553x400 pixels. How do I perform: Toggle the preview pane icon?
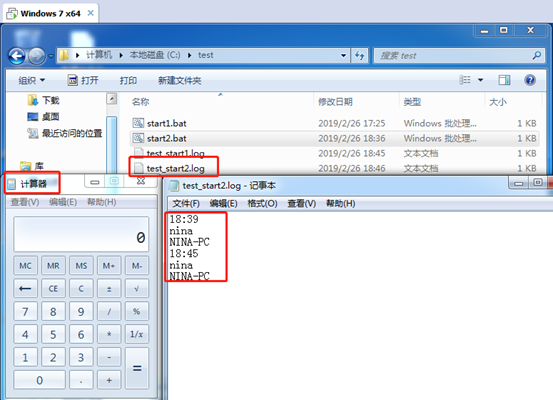tap(504, 80)
